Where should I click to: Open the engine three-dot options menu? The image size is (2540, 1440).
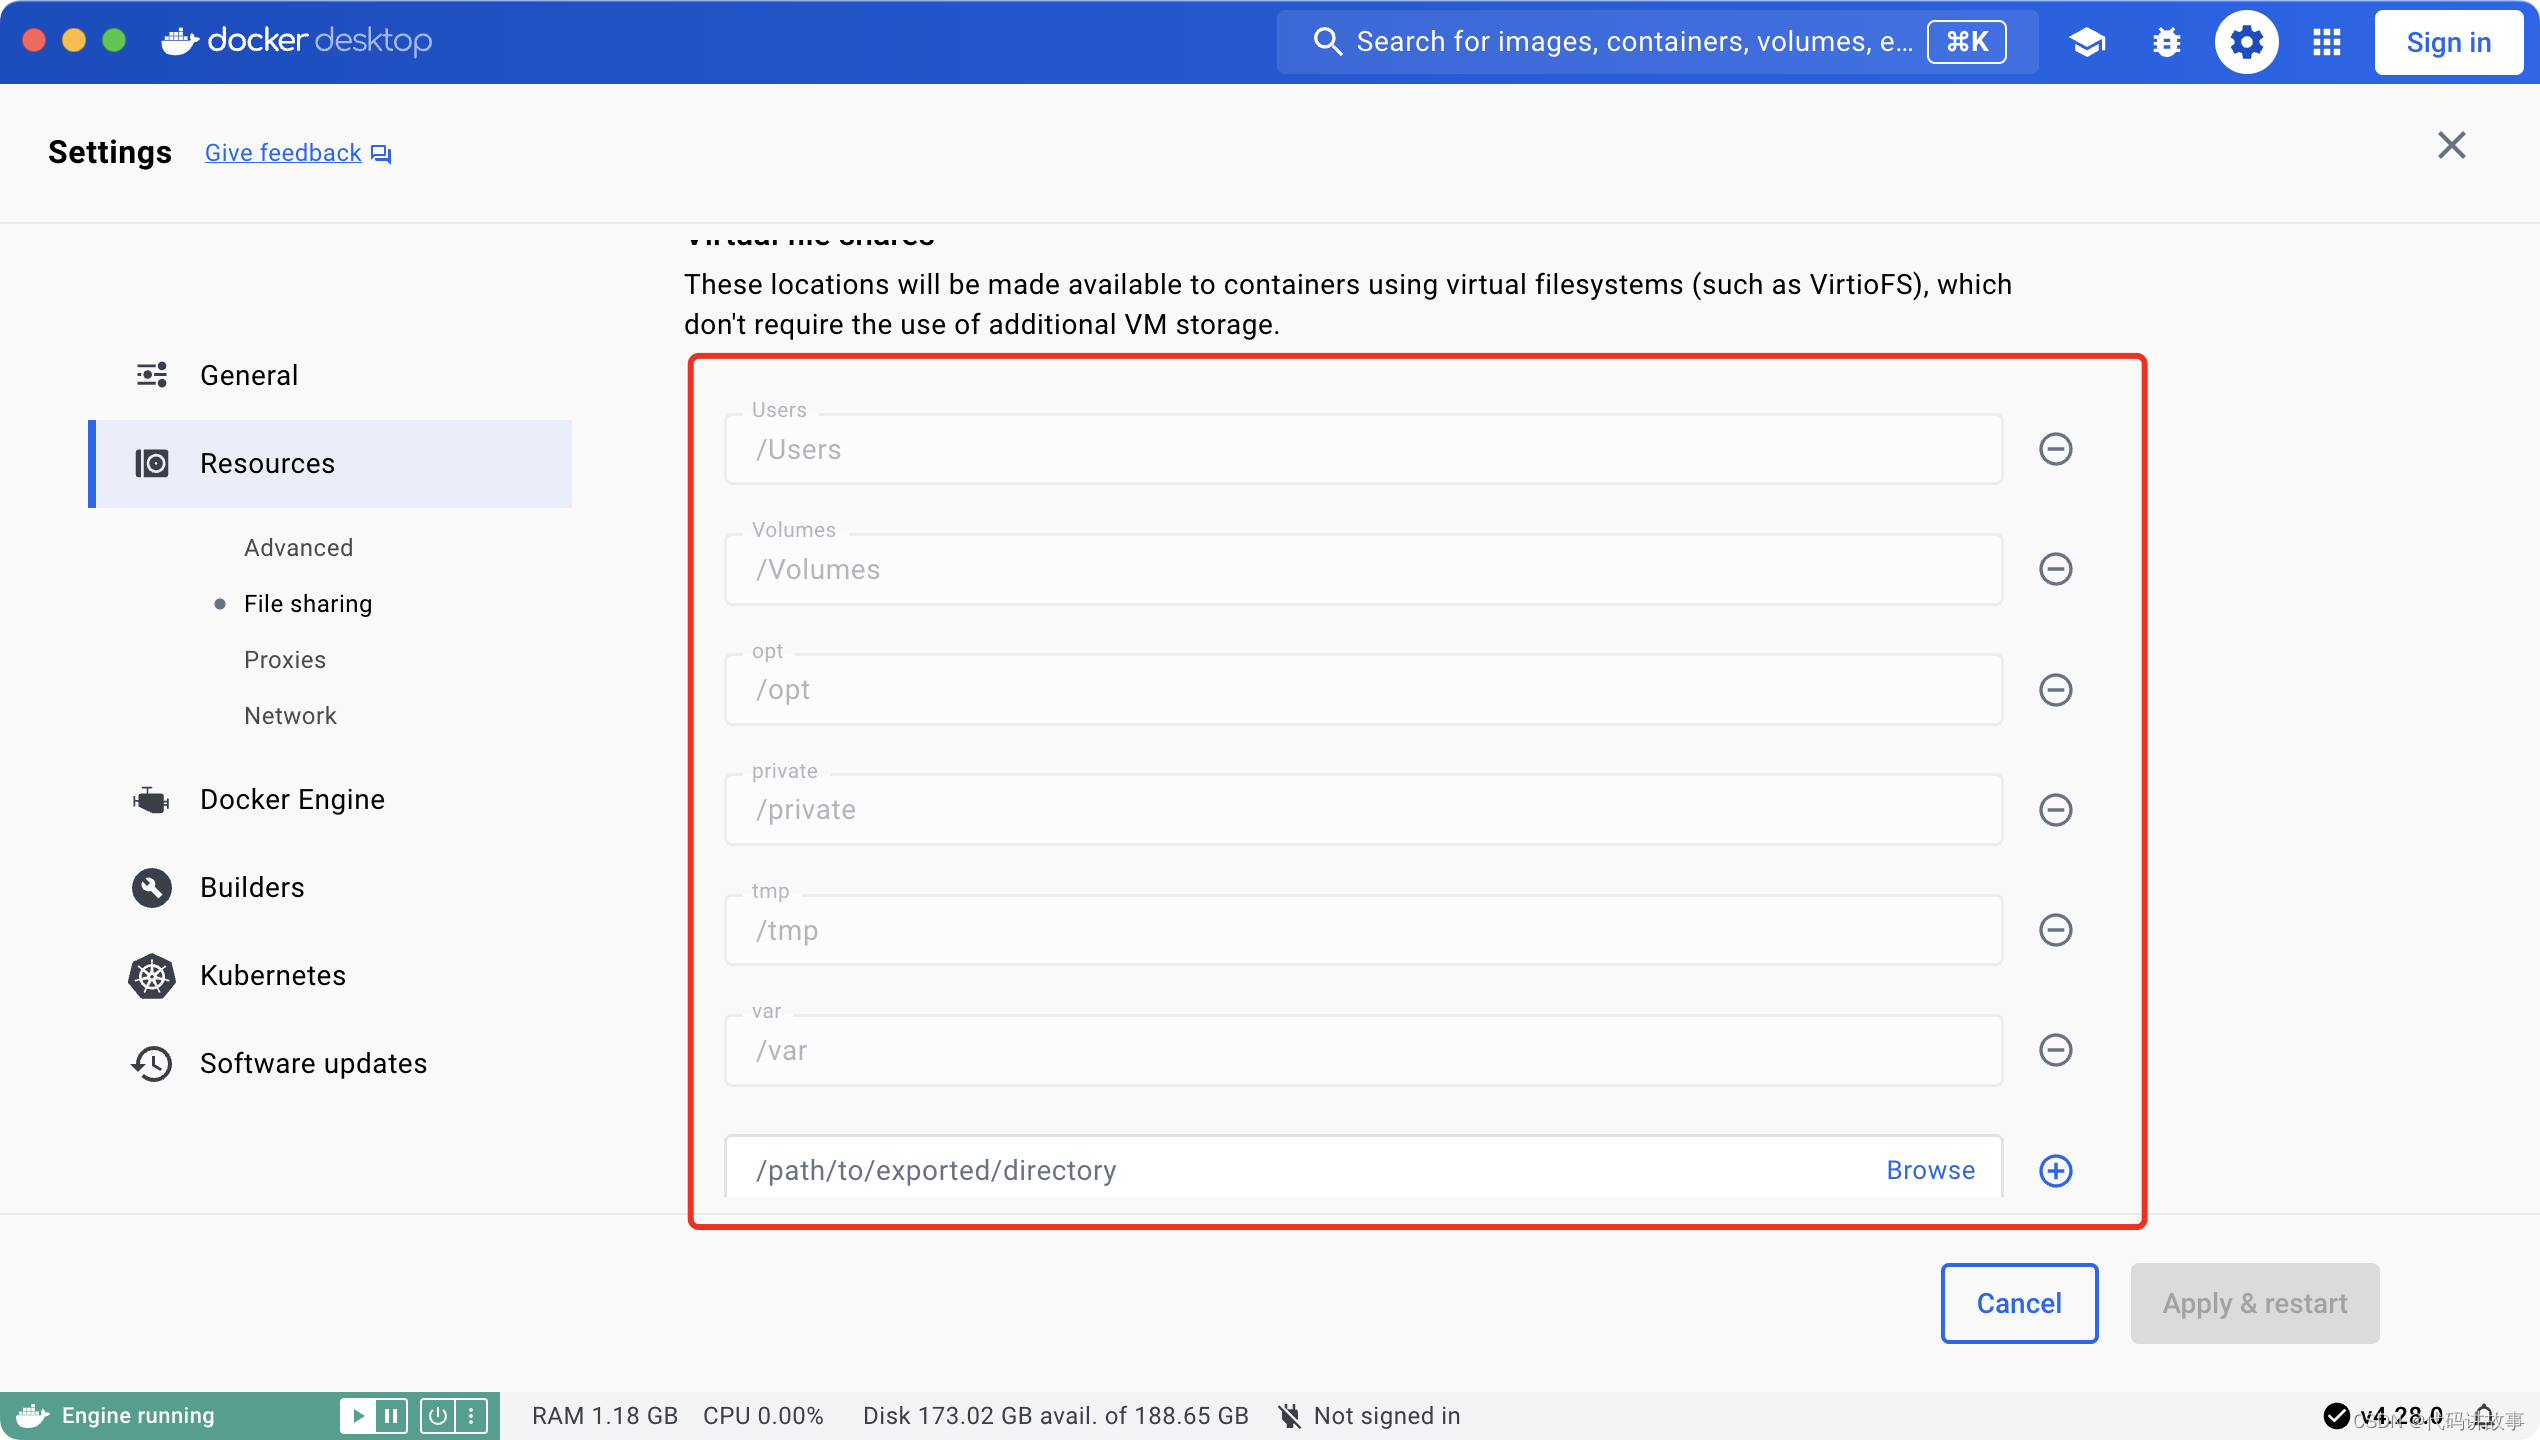click(x=471, y=1415)
